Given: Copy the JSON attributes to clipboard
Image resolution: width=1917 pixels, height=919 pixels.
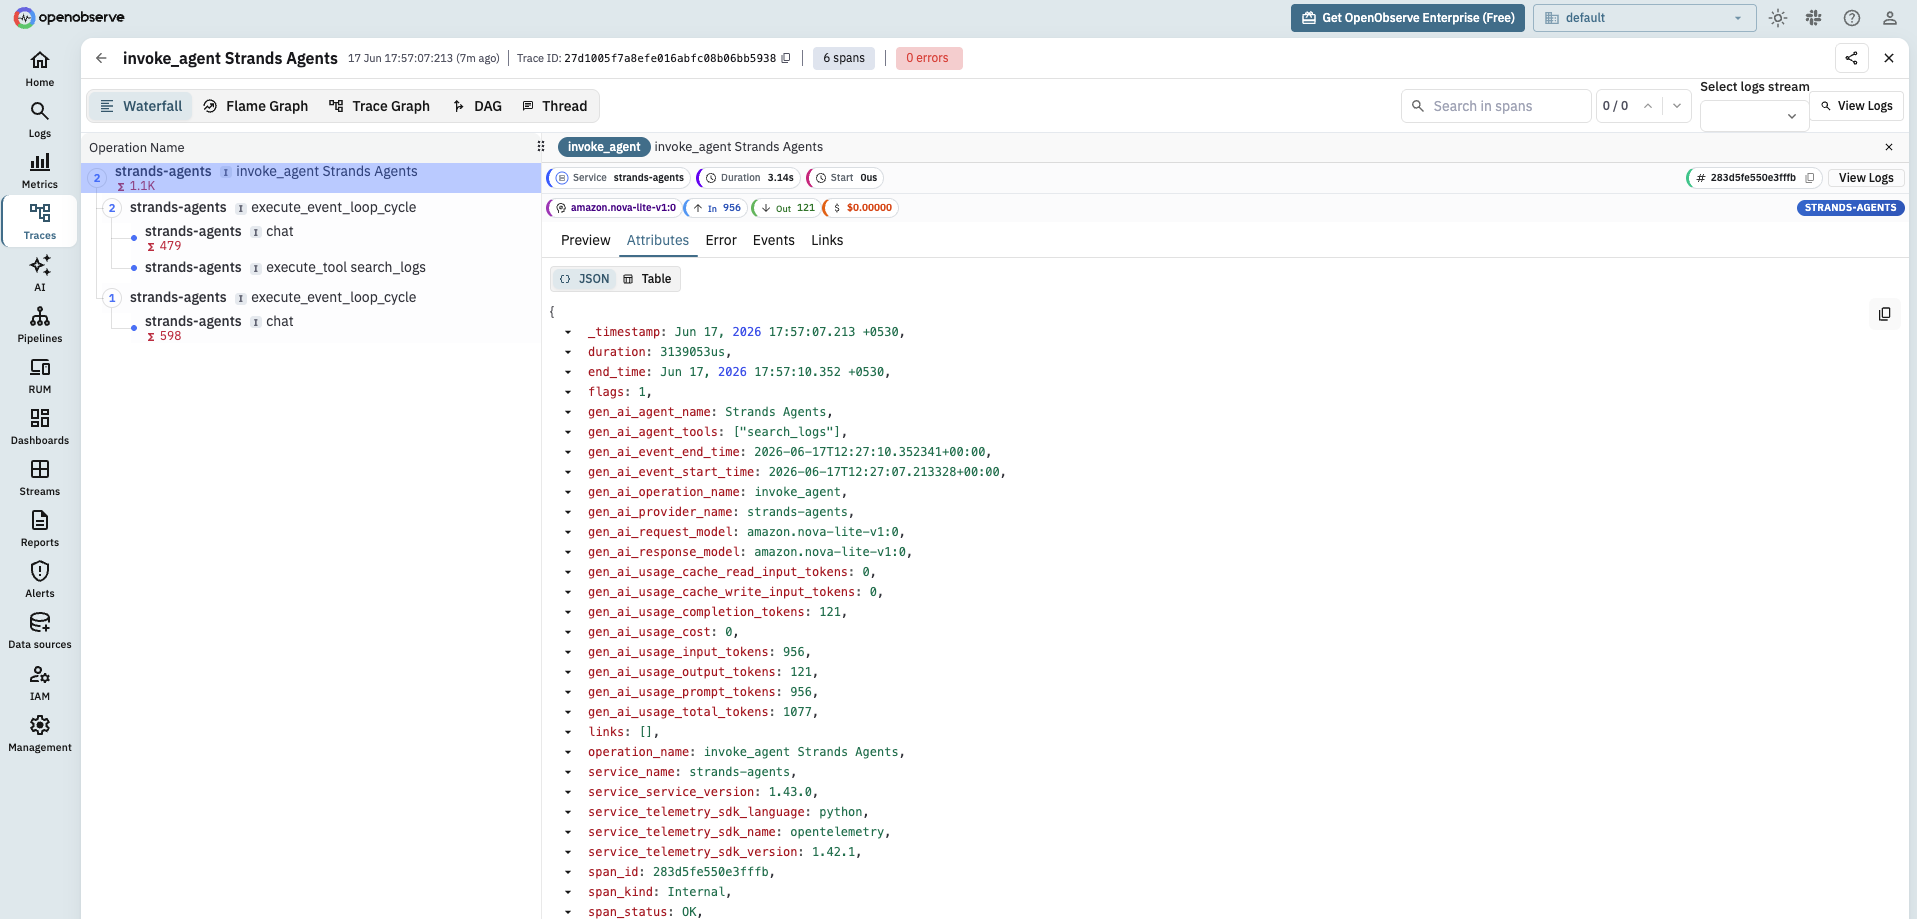Looking at the screenshot, I should click(x=1885, y=314).
